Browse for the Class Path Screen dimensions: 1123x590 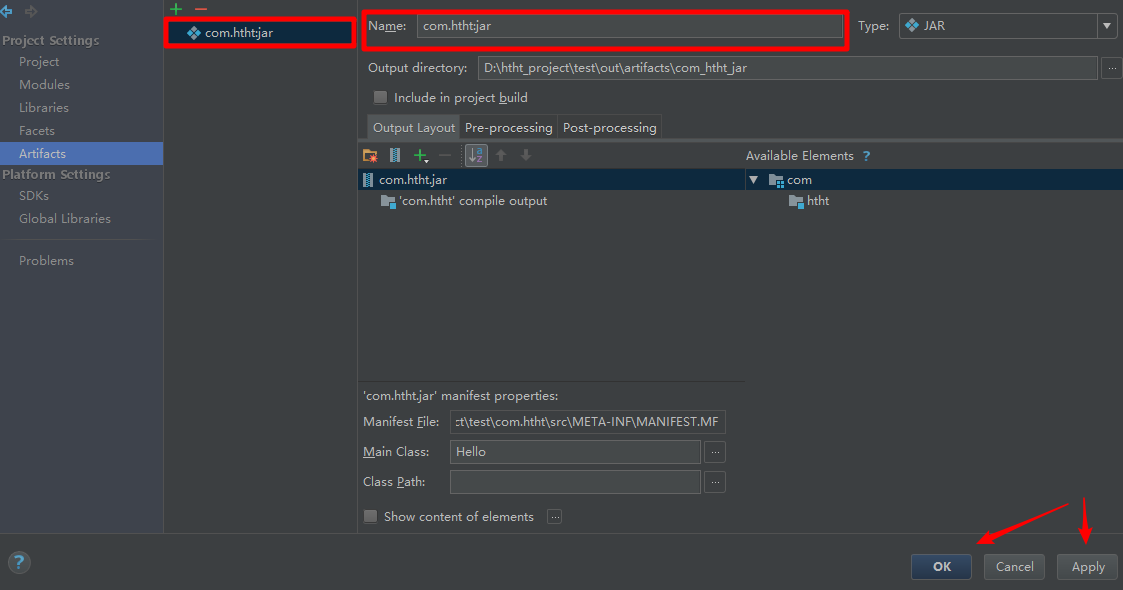point(715,482)
